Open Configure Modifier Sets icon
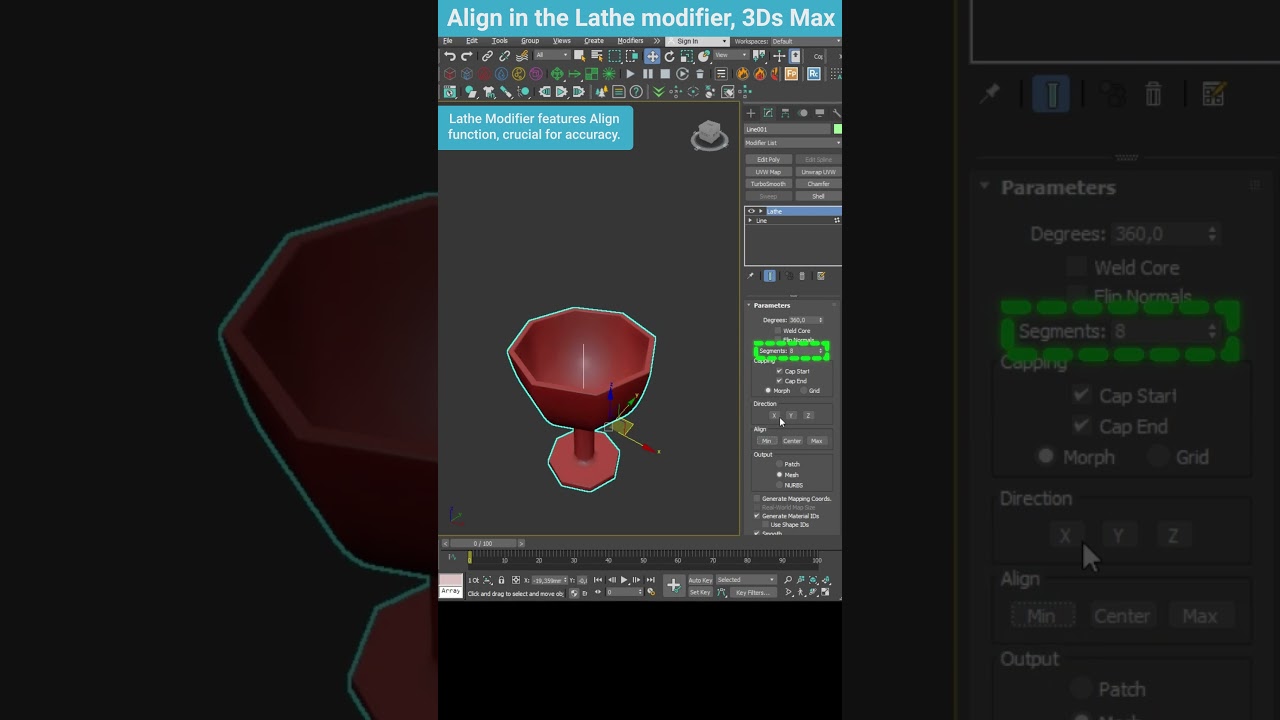Screen dimensions: 1280x720 (821, 276)
